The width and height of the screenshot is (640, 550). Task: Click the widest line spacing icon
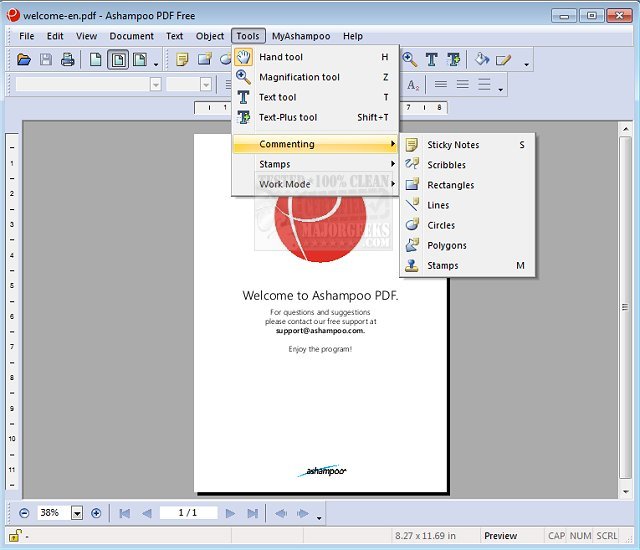[484, 84]
